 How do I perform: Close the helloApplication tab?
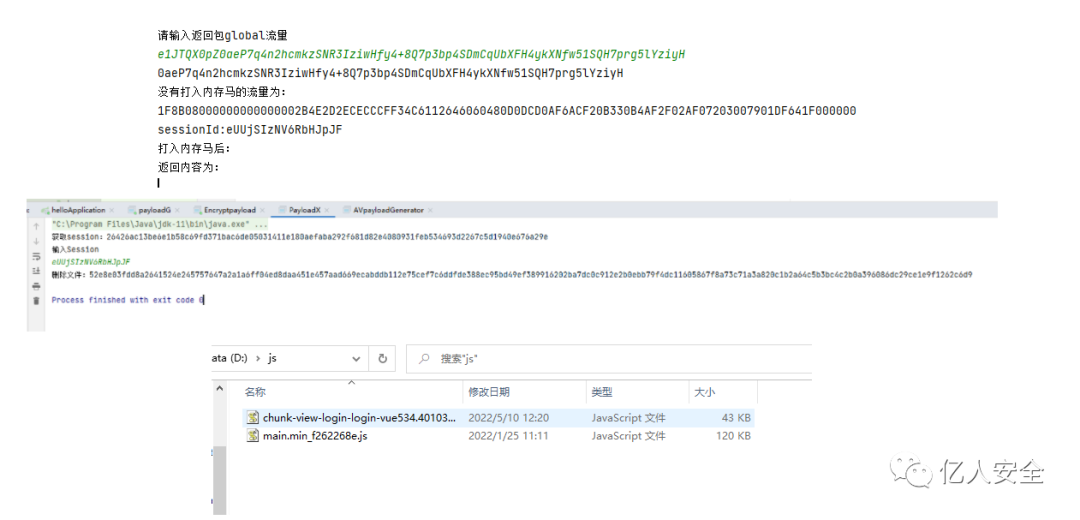click(x=112, y=210)
